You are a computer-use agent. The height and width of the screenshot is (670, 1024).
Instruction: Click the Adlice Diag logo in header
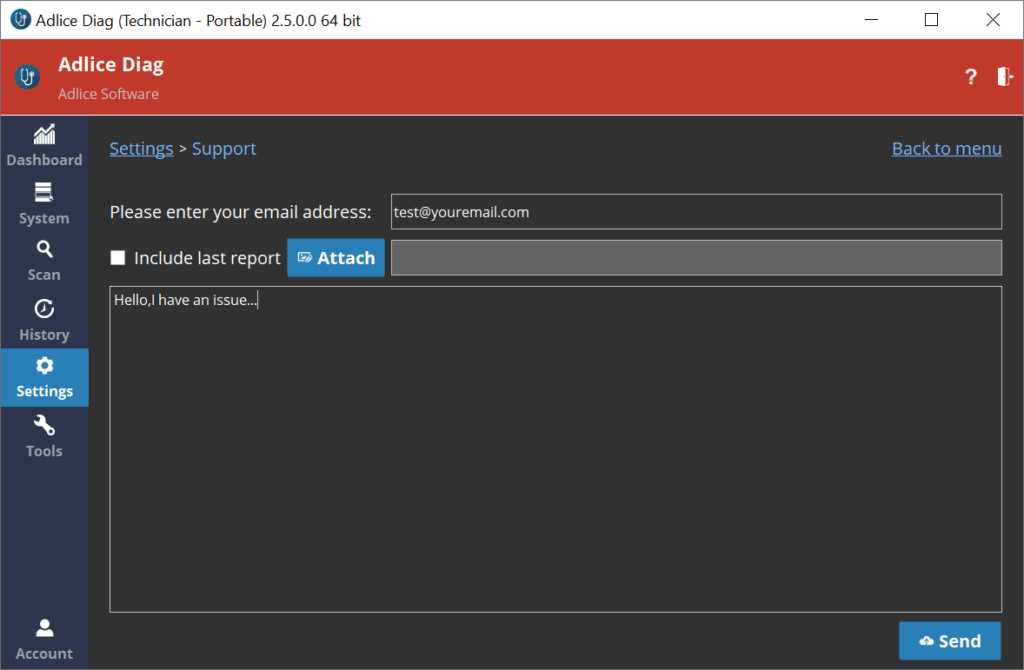point(28,77)
